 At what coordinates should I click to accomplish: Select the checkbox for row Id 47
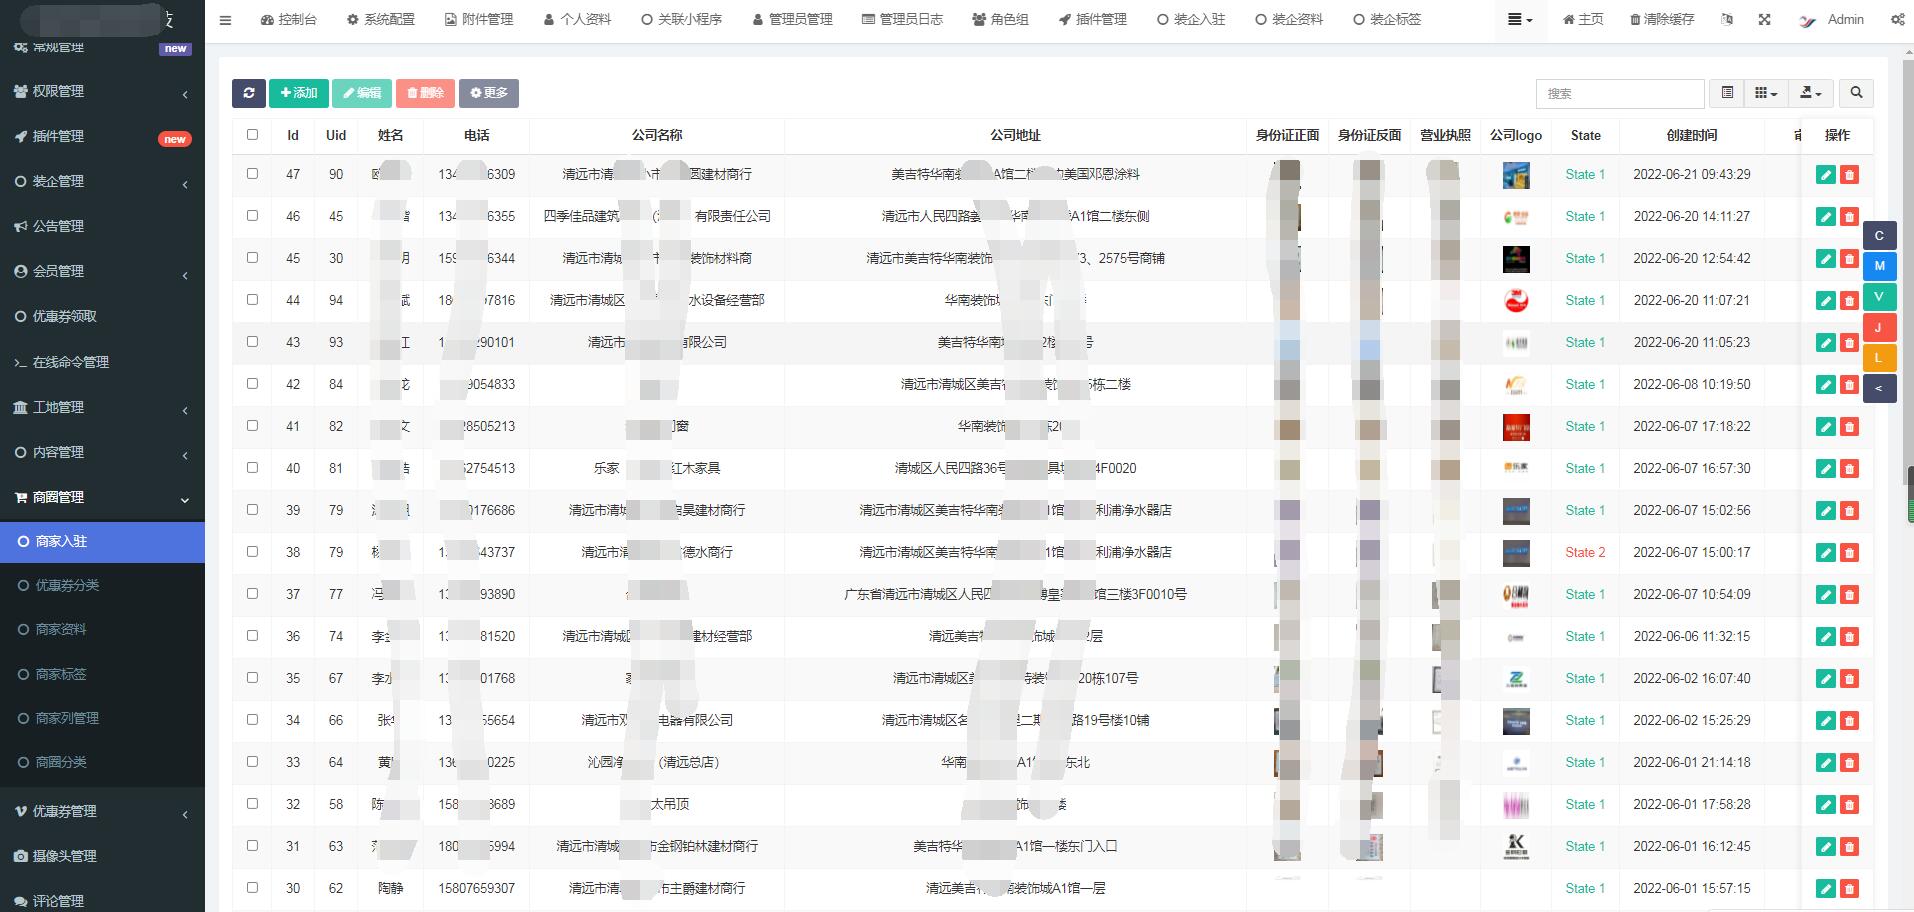click(x=252, y=174)
